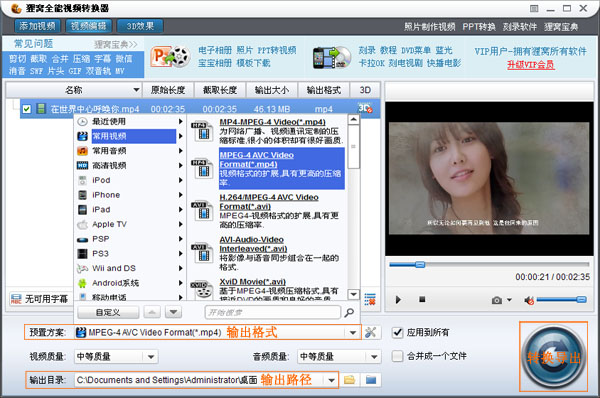
Task: Choose MP4-MPEG-4 Video(*.mp4) format
Action: click(281, 131)
